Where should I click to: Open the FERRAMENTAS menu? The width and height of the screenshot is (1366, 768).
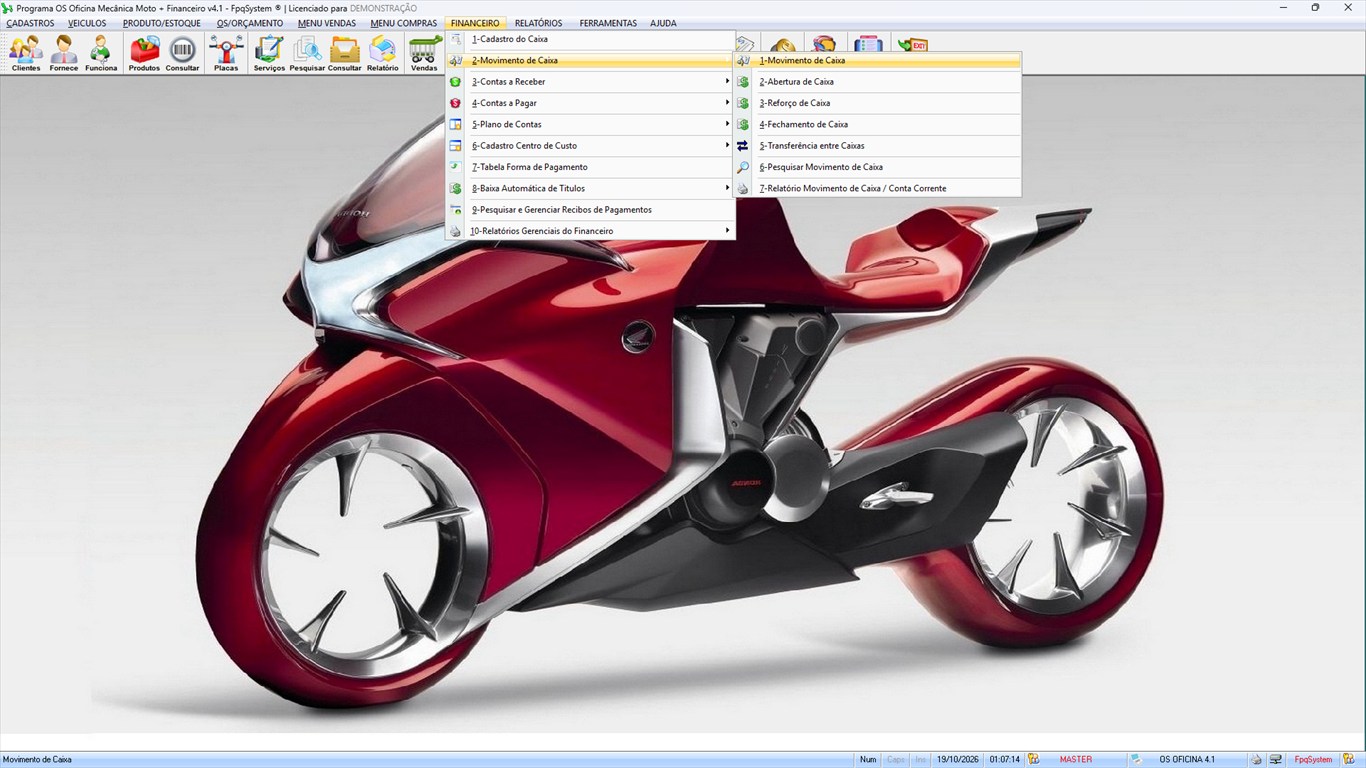[x=608, y=23]
